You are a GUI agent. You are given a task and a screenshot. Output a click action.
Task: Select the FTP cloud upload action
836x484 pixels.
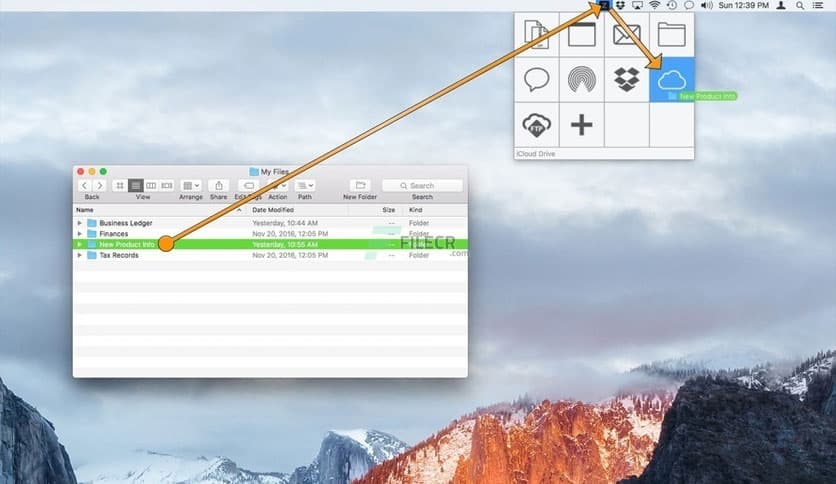click(x=536, y=125)
